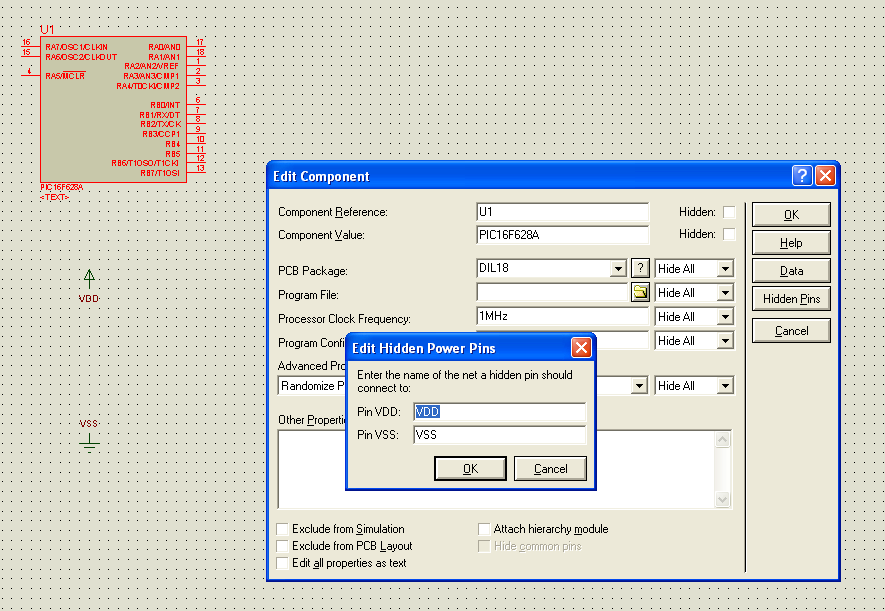Close the Edit Component dialog window
The width and height of the screenshot is (885, 611).
[x=825, y=176]
